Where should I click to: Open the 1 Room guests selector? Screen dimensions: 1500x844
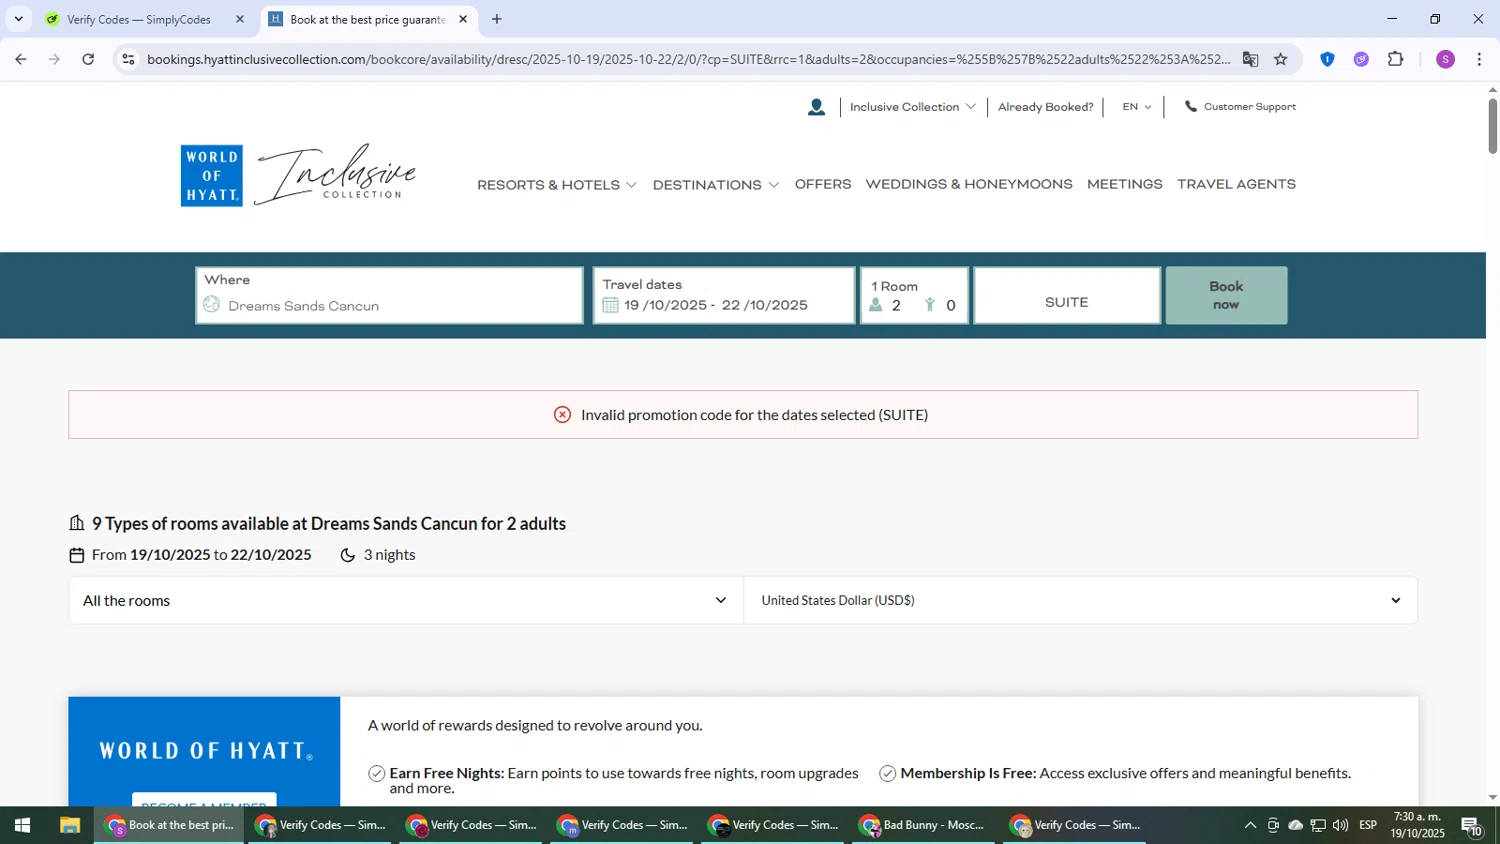[x=914, y=295]
